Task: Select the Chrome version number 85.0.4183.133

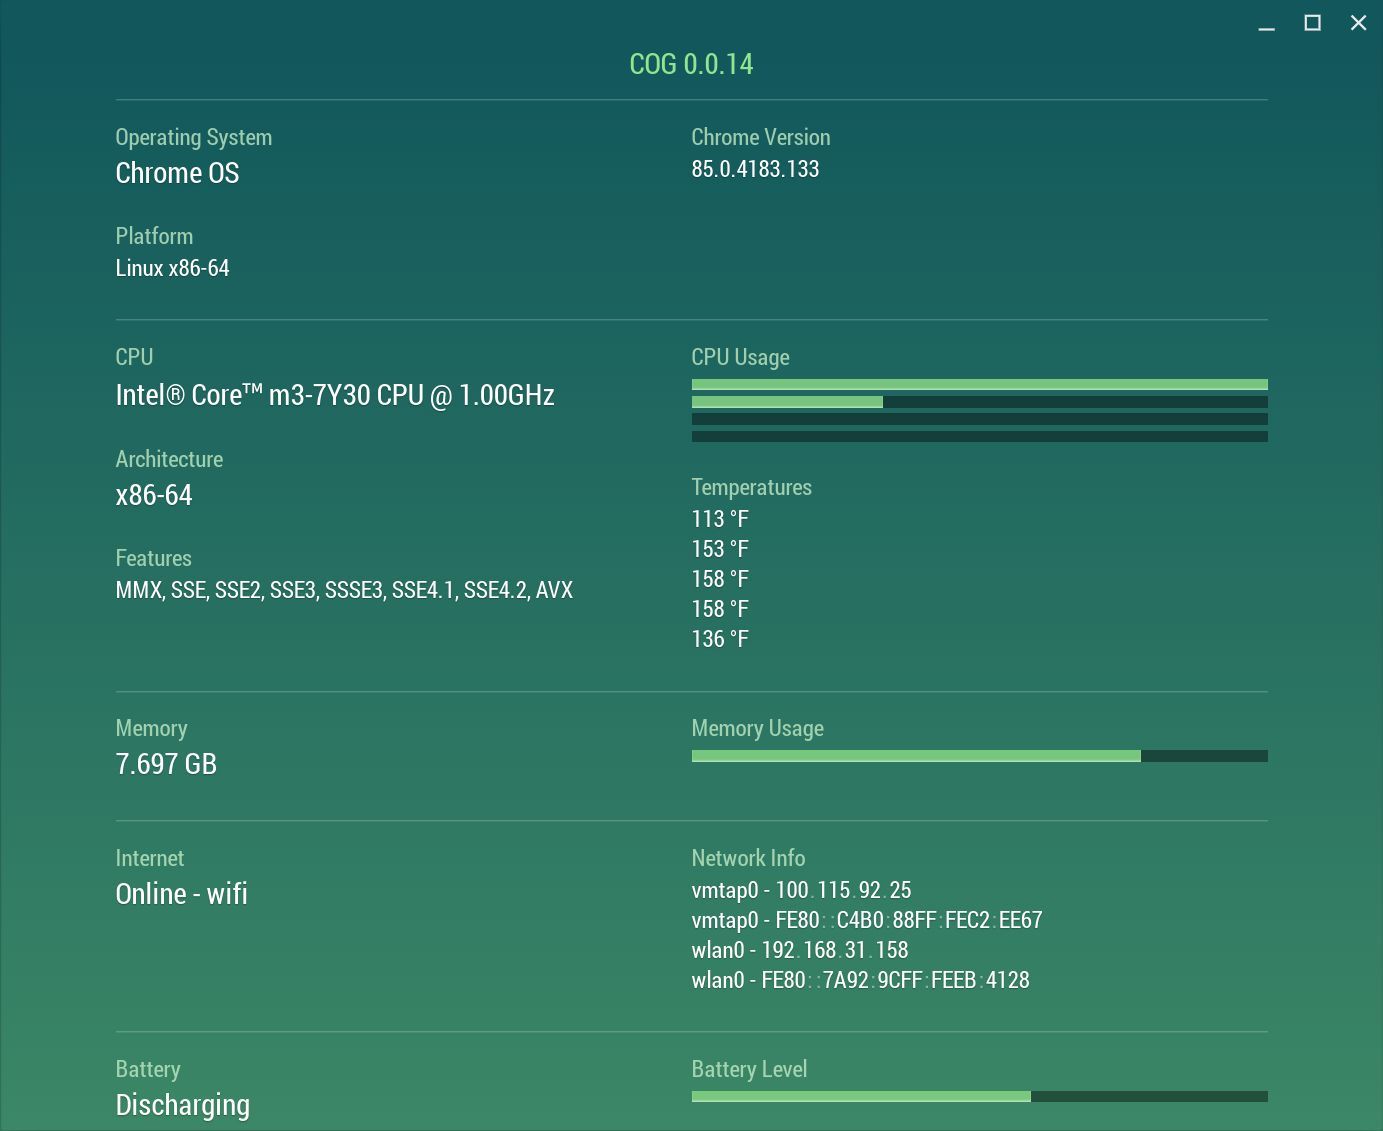Action: coord(755,169)
